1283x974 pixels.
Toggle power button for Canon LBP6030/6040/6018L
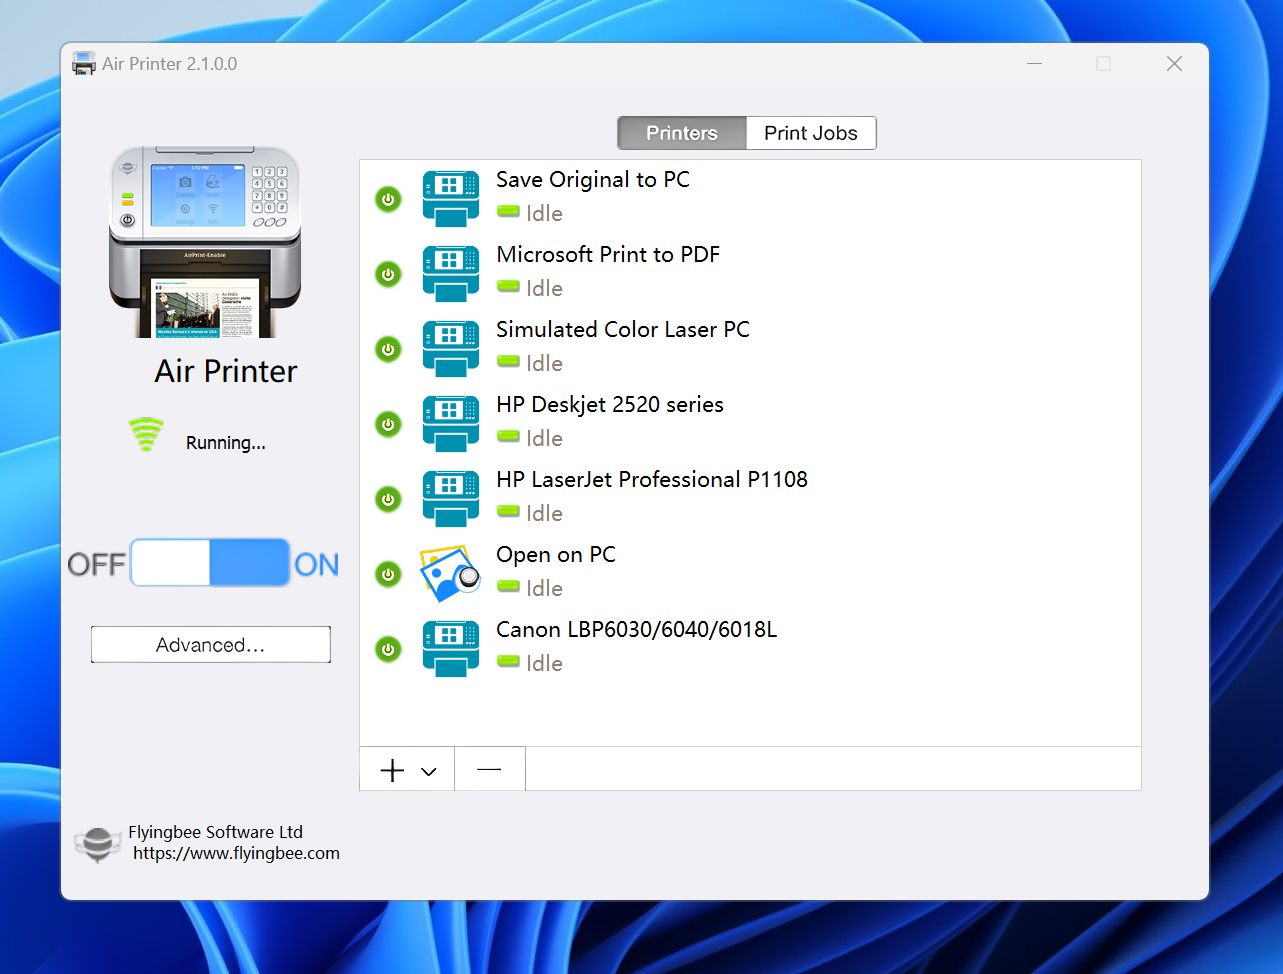point(388,649)
